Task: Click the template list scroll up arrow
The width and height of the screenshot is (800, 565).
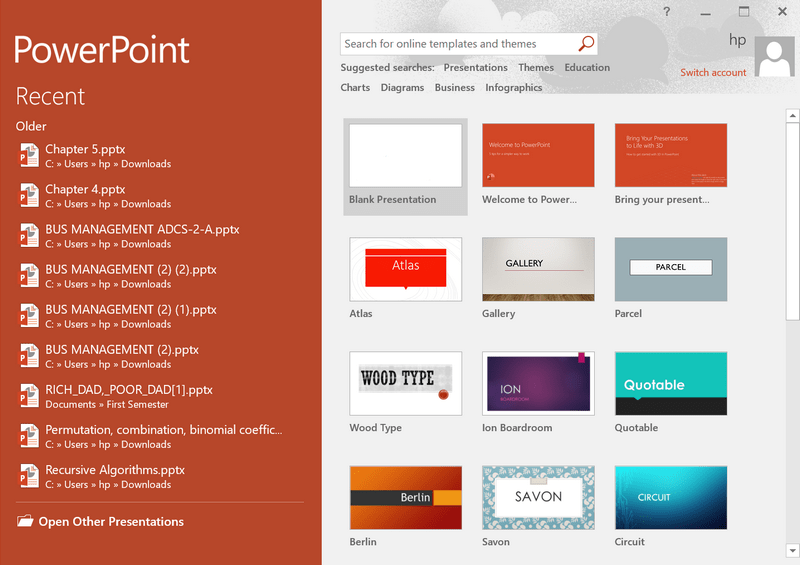Action: pyautogui.click(x=792, y=115)
